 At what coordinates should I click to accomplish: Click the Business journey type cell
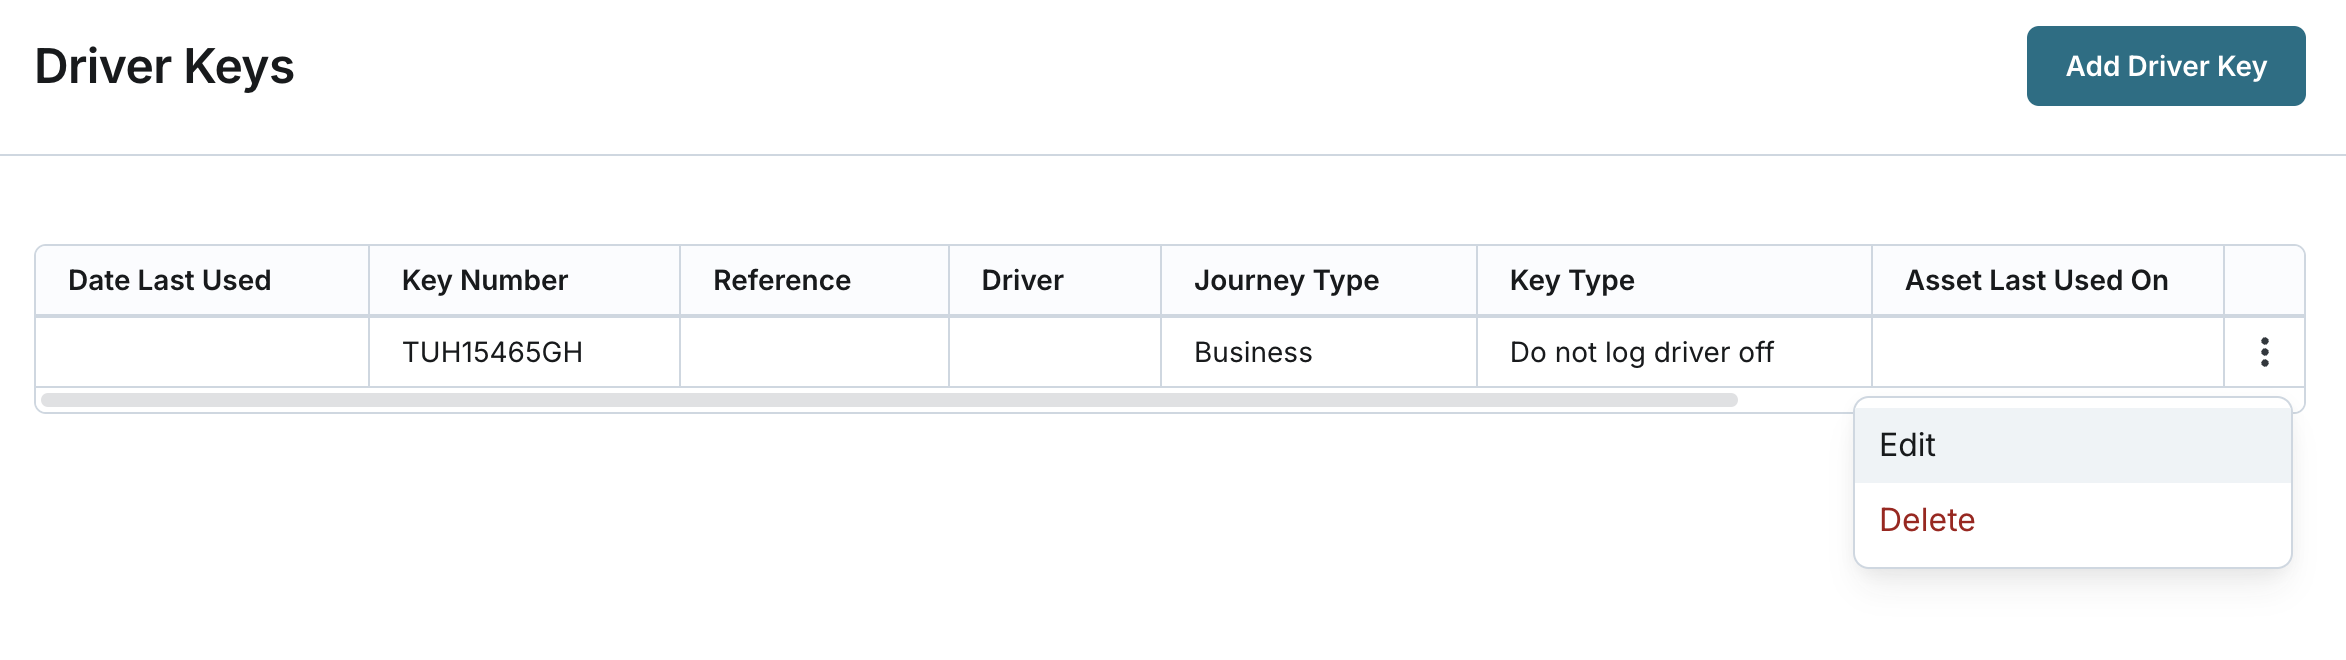(x=1253, y=352)
